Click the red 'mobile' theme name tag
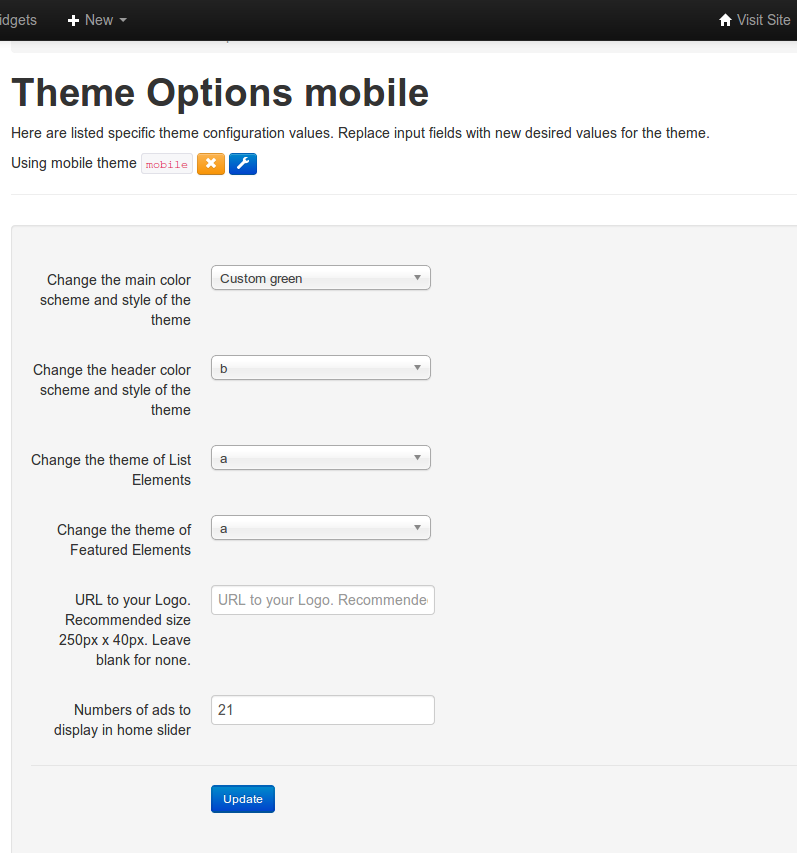 [x=167, y=165]
